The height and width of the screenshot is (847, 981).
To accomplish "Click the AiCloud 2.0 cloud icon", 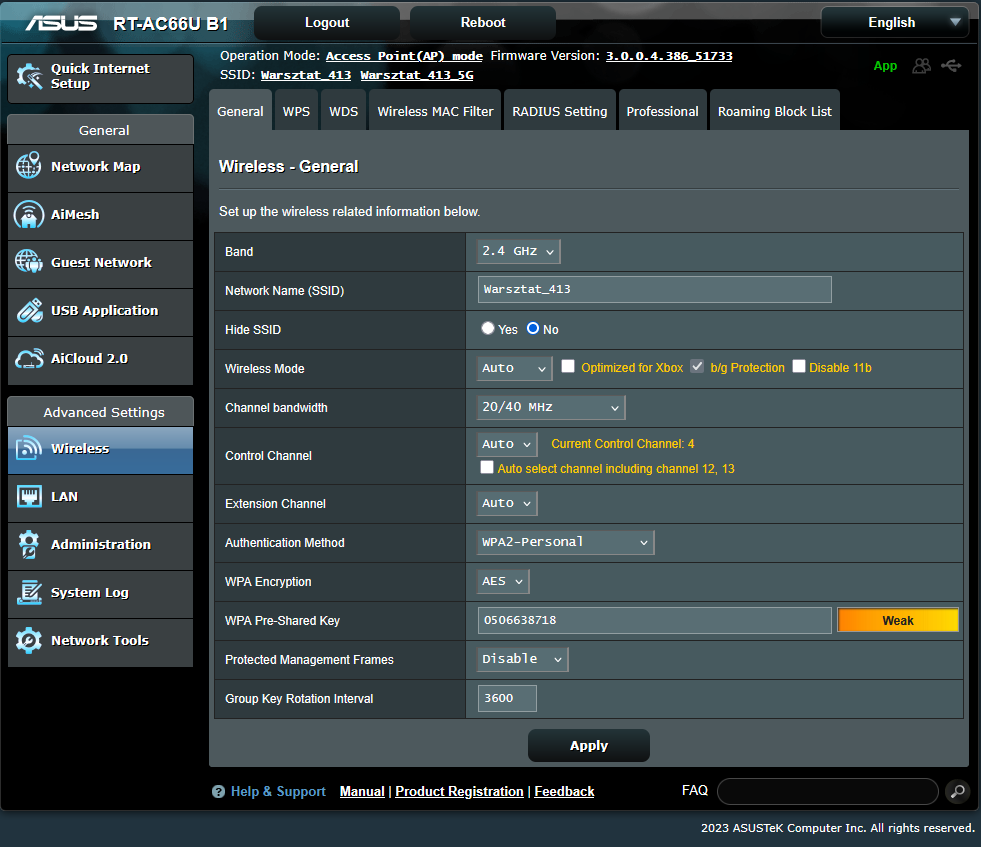I will (x=29, y=358).
